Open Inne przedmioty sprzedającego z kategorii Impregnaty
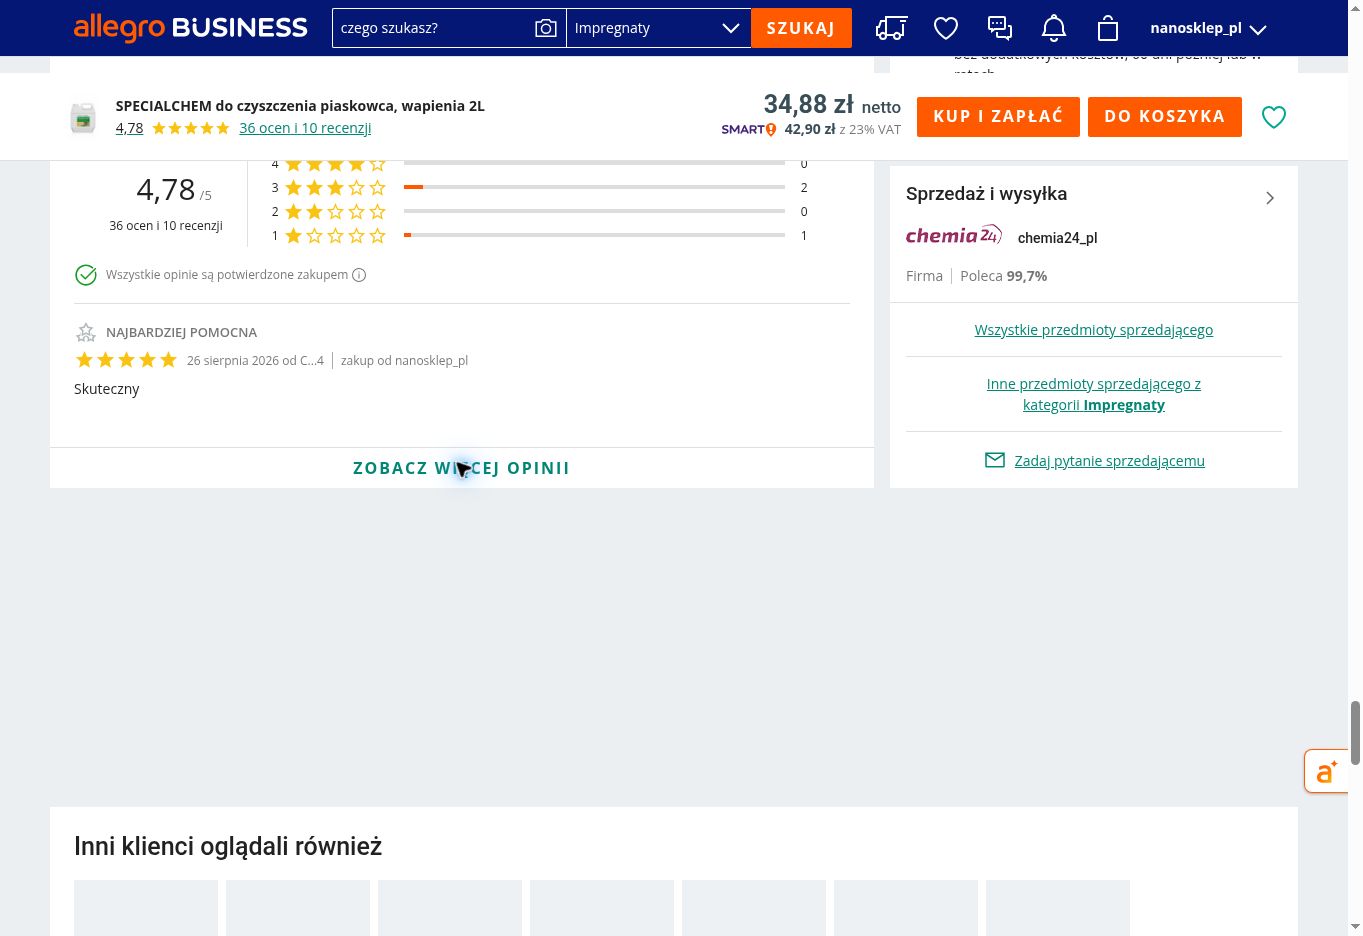Viewport: 1363px width, 936px height. (x=1094, y=394)
